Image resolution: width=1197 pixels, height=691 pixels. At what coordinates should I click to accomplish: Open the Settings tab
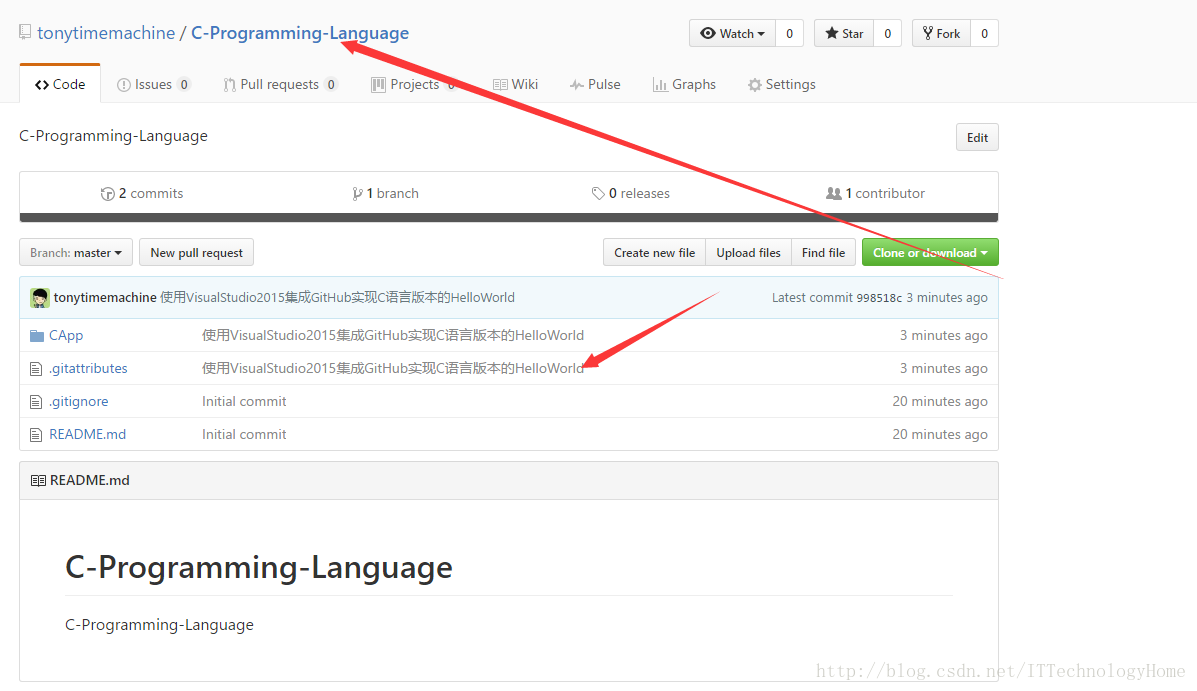[x=782, y=84]
